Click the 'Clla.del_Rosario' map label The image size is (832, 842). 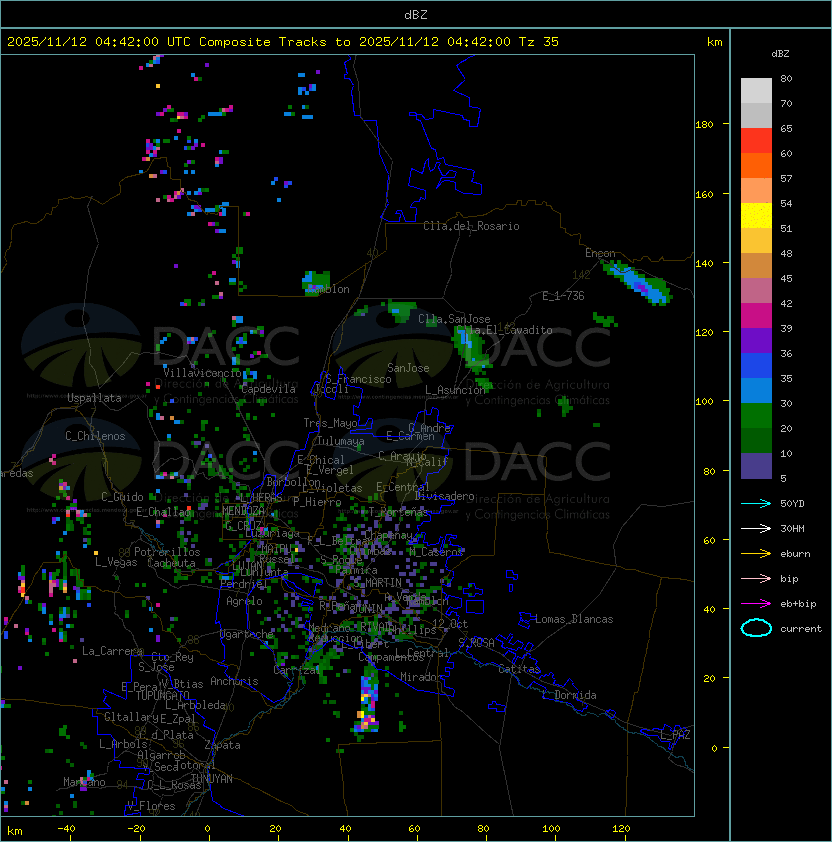click(471, 226)
